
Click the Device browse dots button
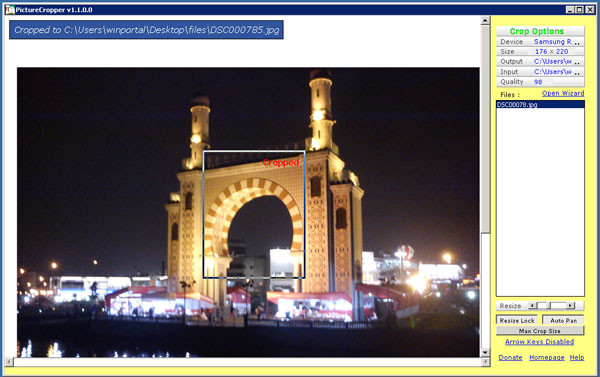click(577, 42)
